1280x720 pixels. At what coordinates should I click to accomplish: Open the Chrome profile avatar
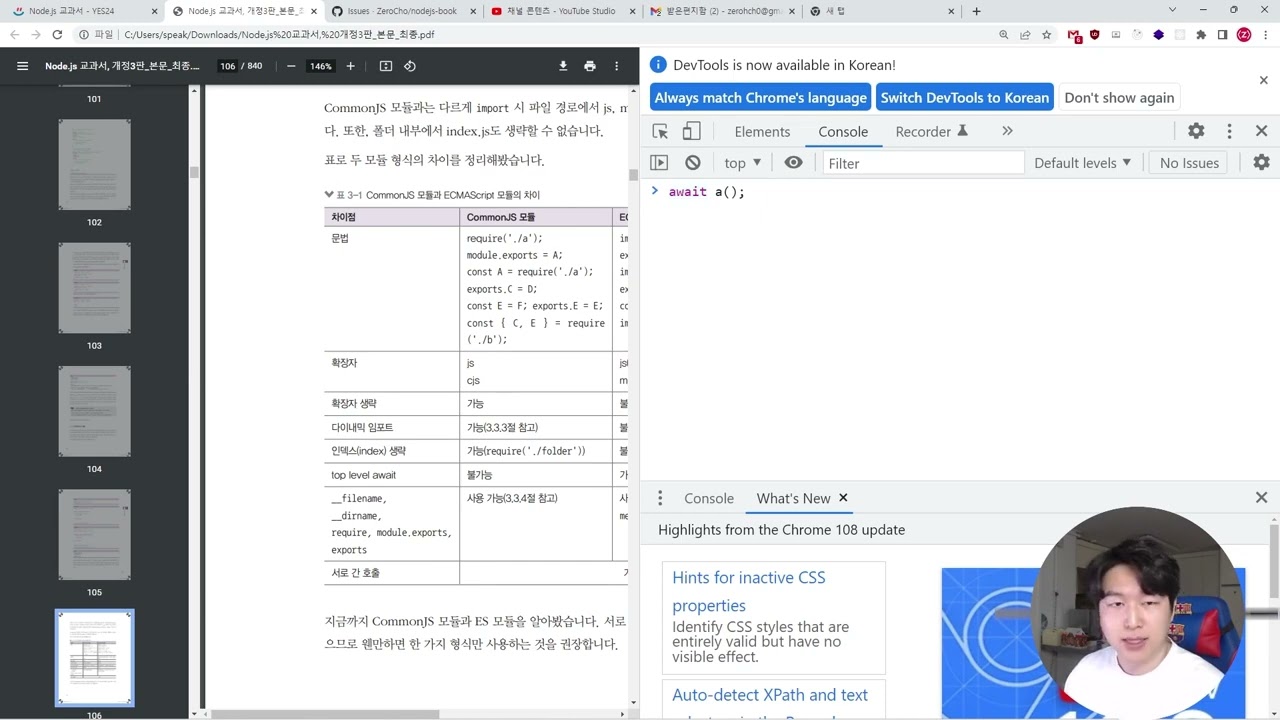pos(1244,34)
